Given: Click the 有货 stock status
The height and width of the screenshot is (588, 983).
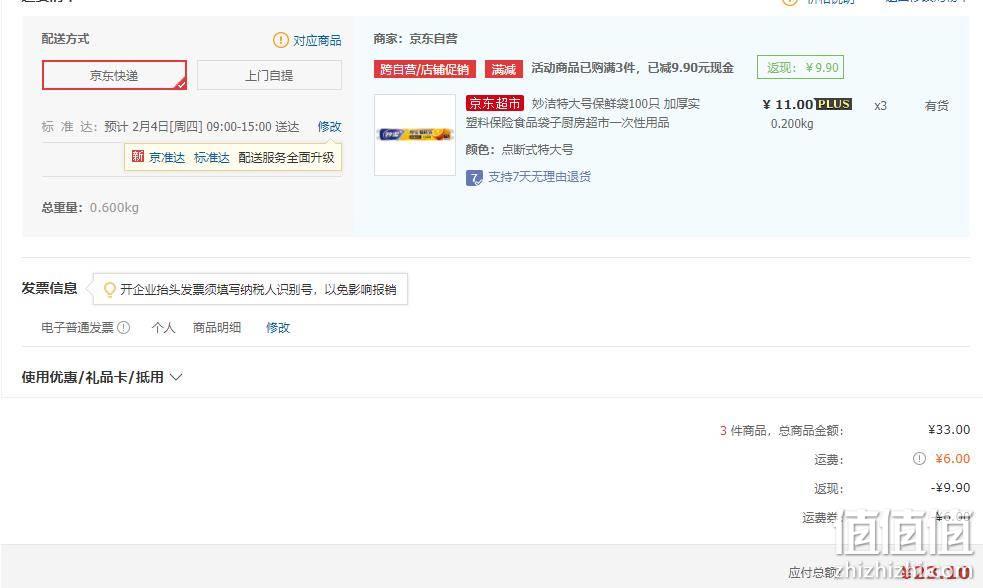Looking at the screenshot, I should [x=937, y=105].
